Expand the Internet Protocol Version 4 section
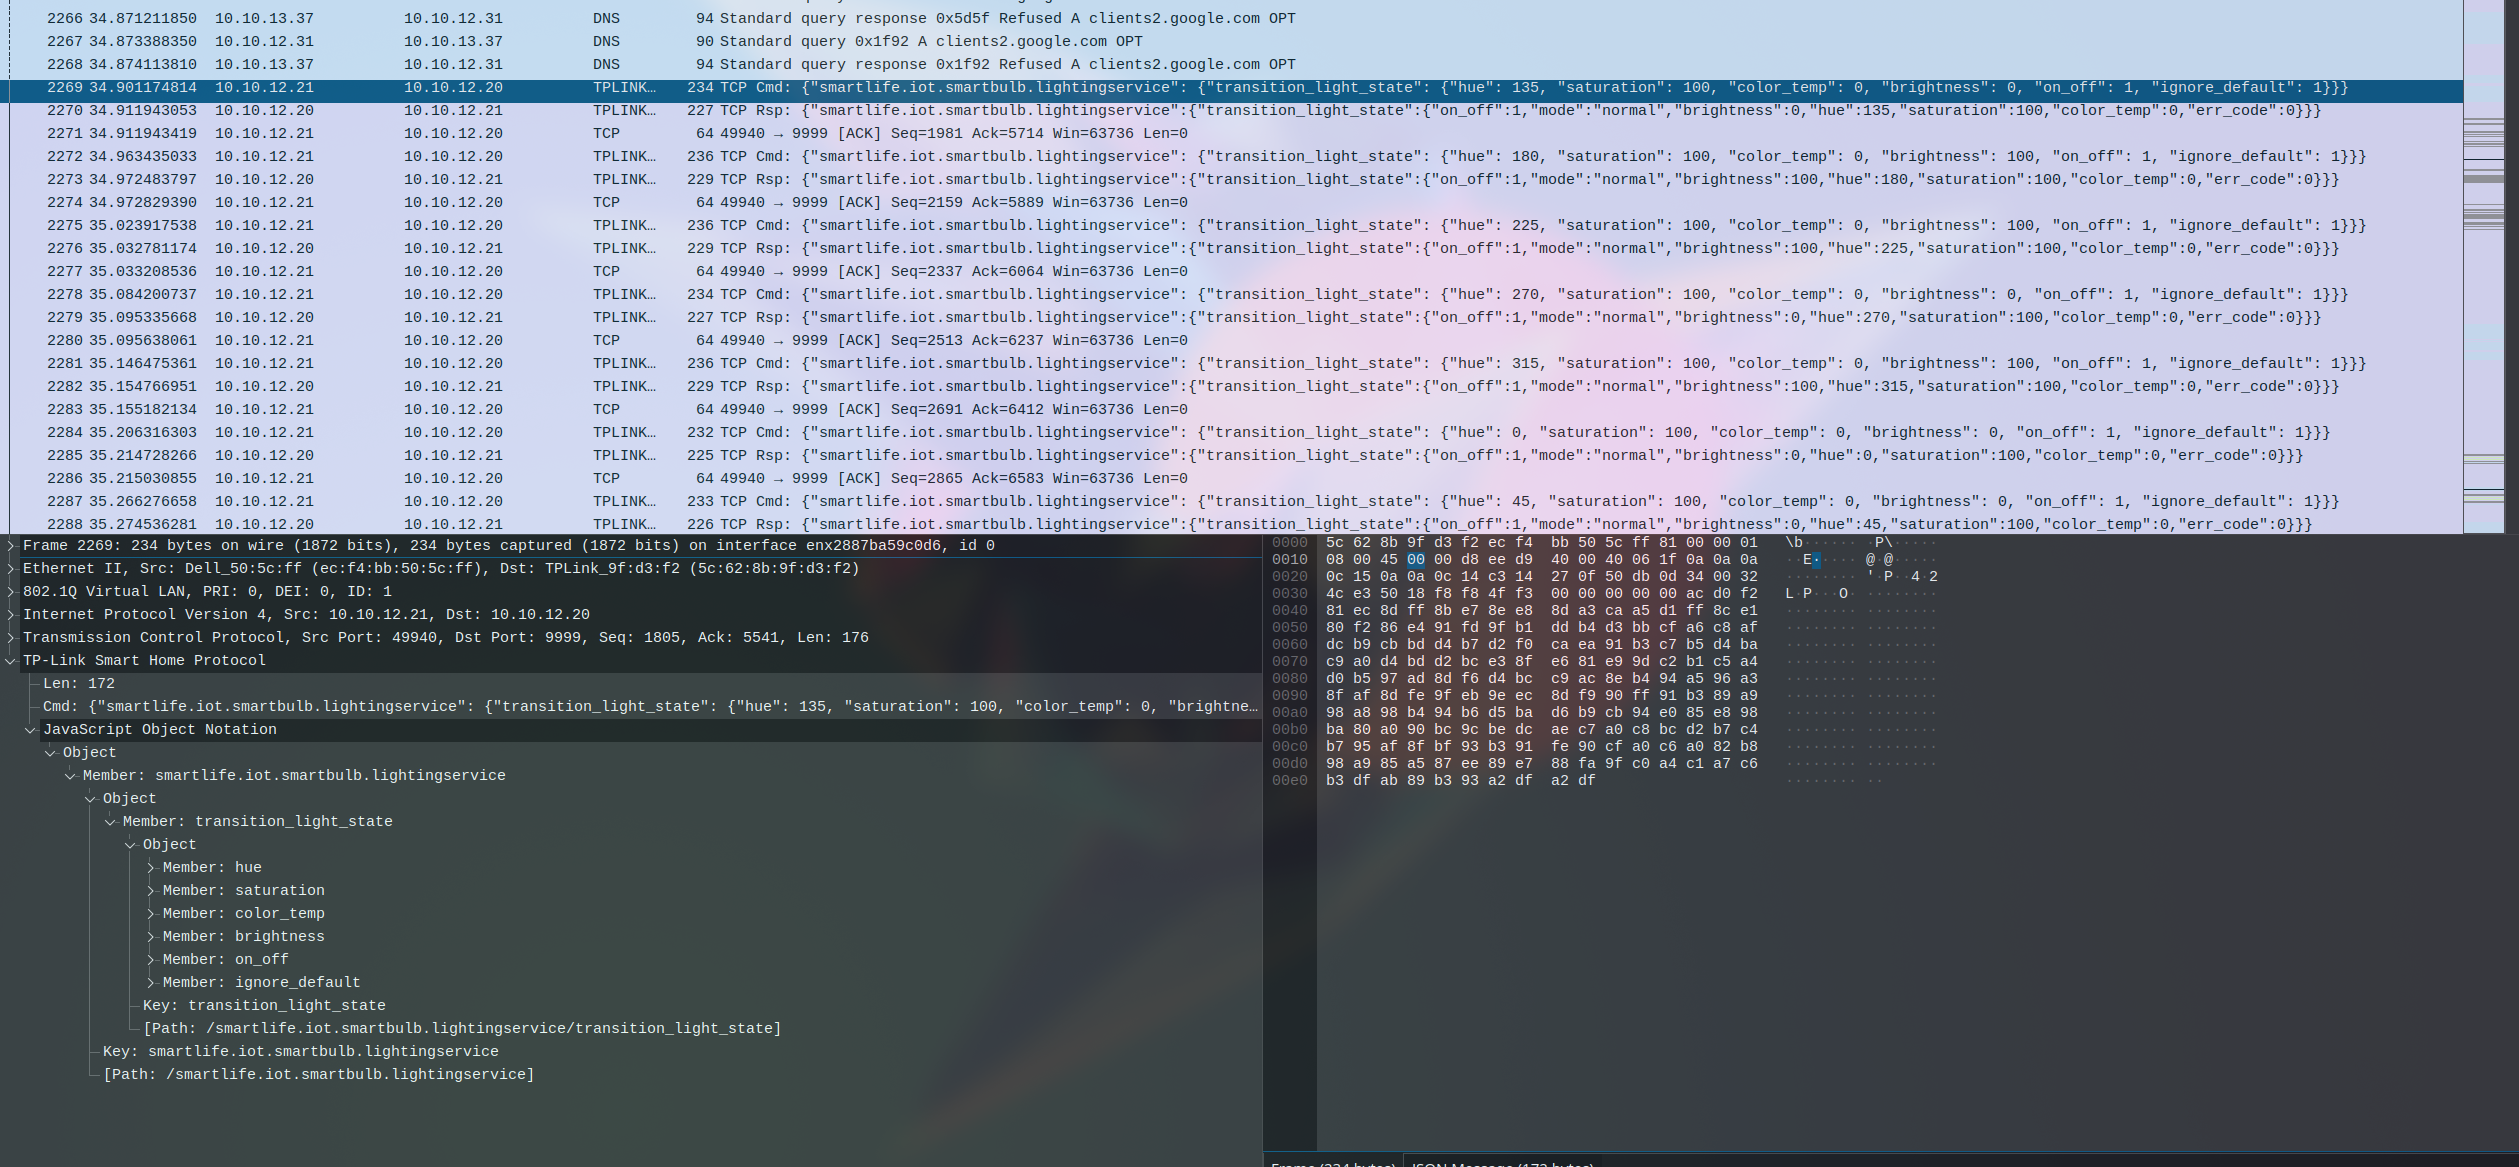2519x1167 pixels. click(11, 615)
